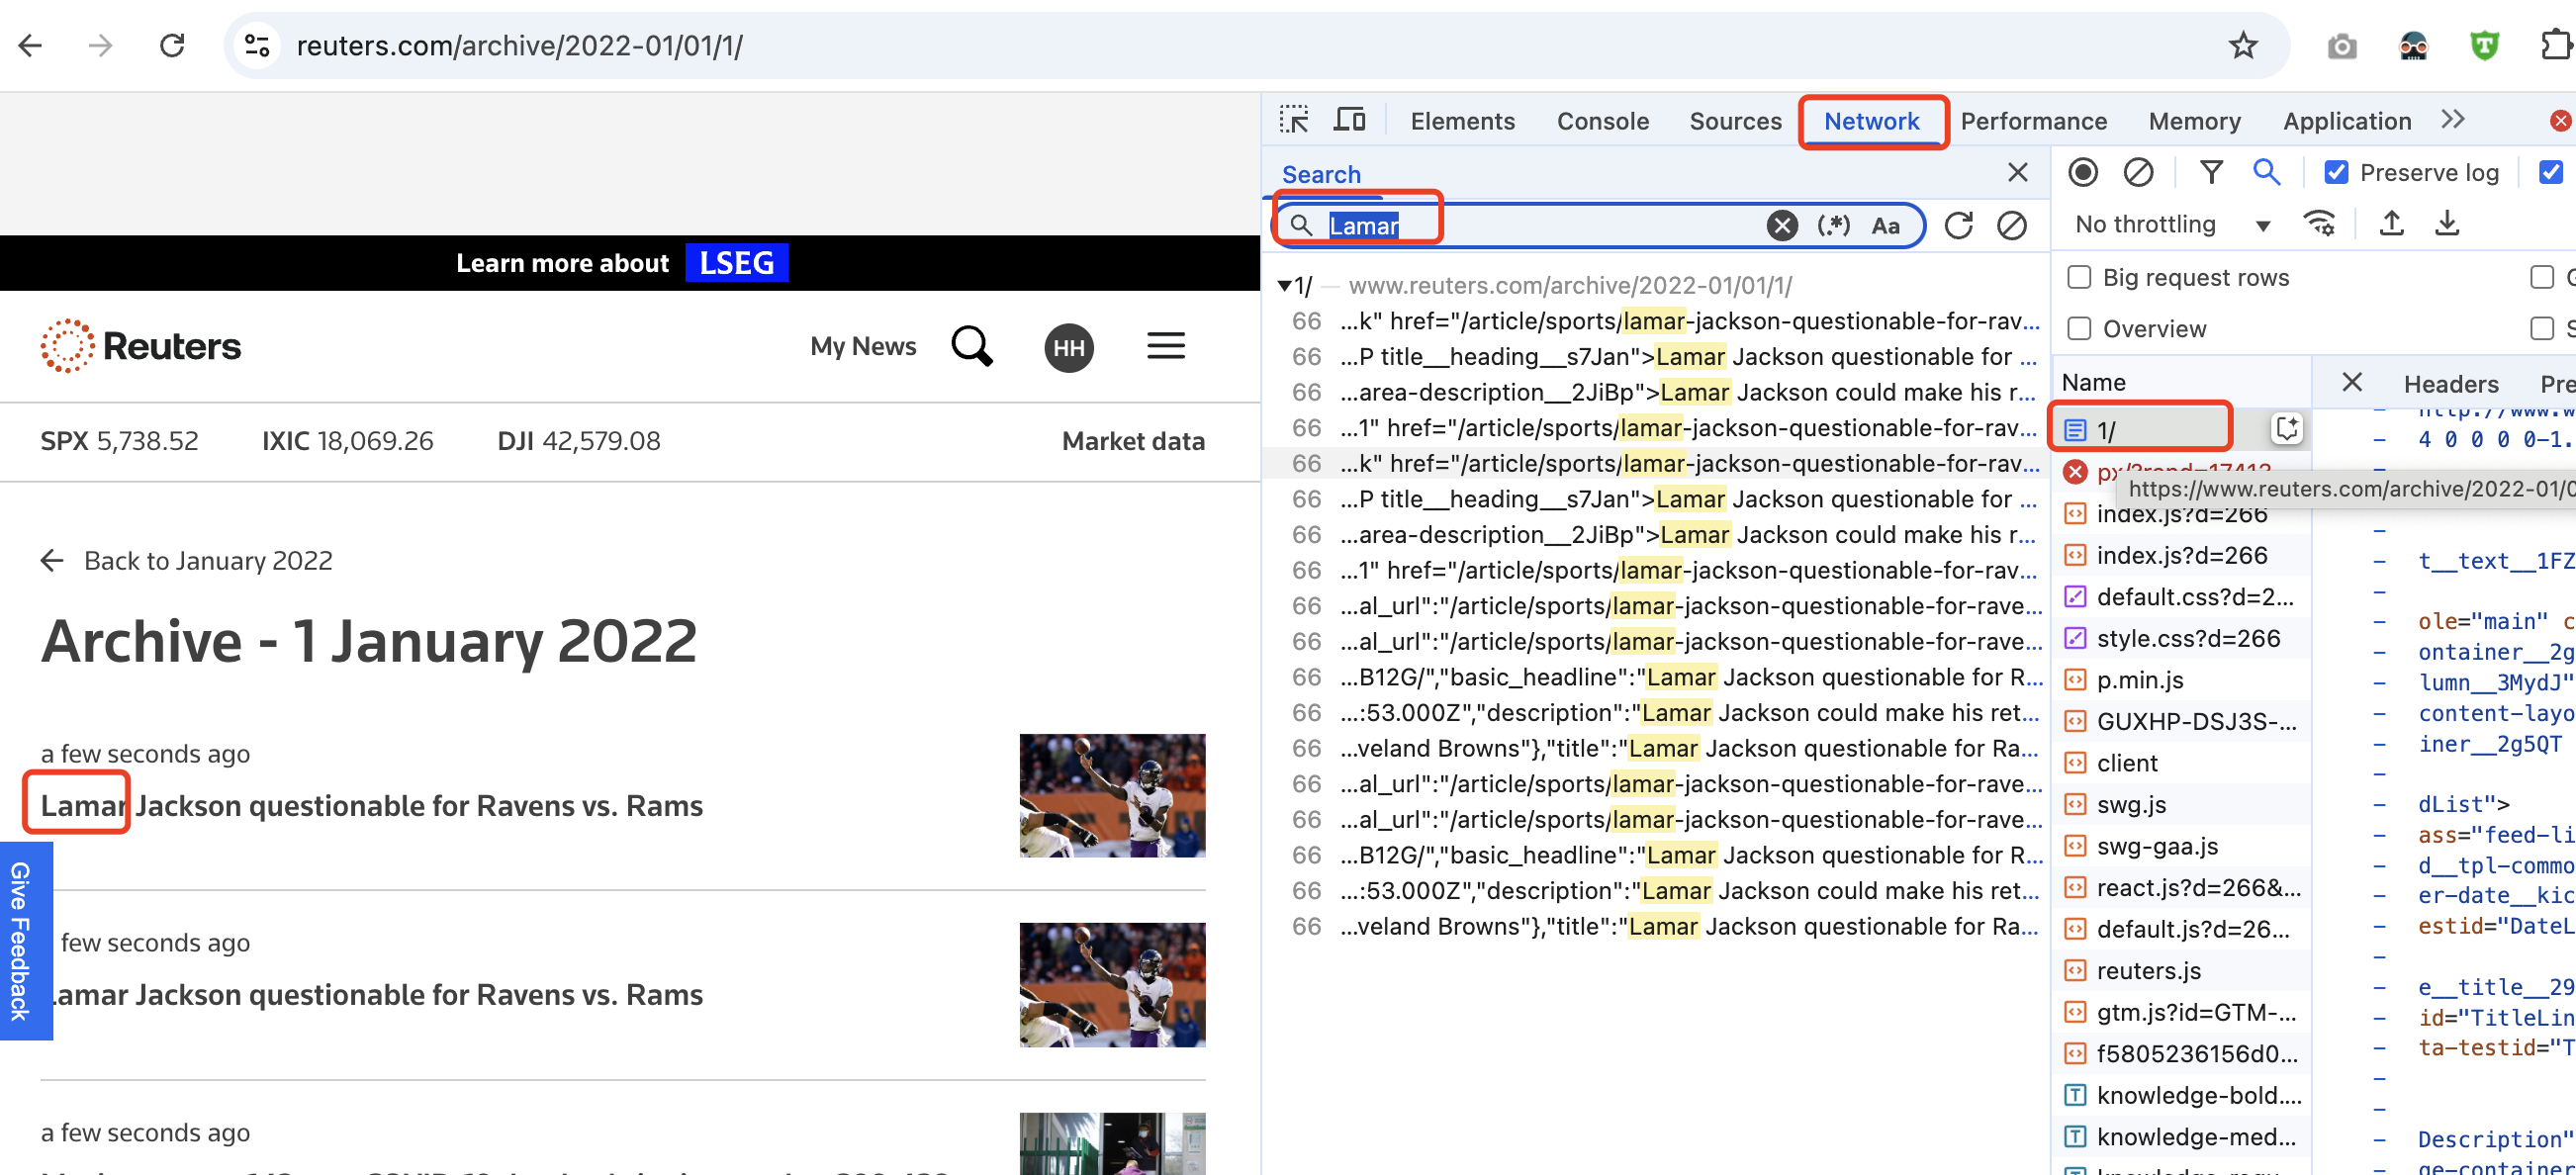Open the Market data link
Image resolution: width=2576 pixels, height=1175 pixels.
click(x=1133, y=441)
